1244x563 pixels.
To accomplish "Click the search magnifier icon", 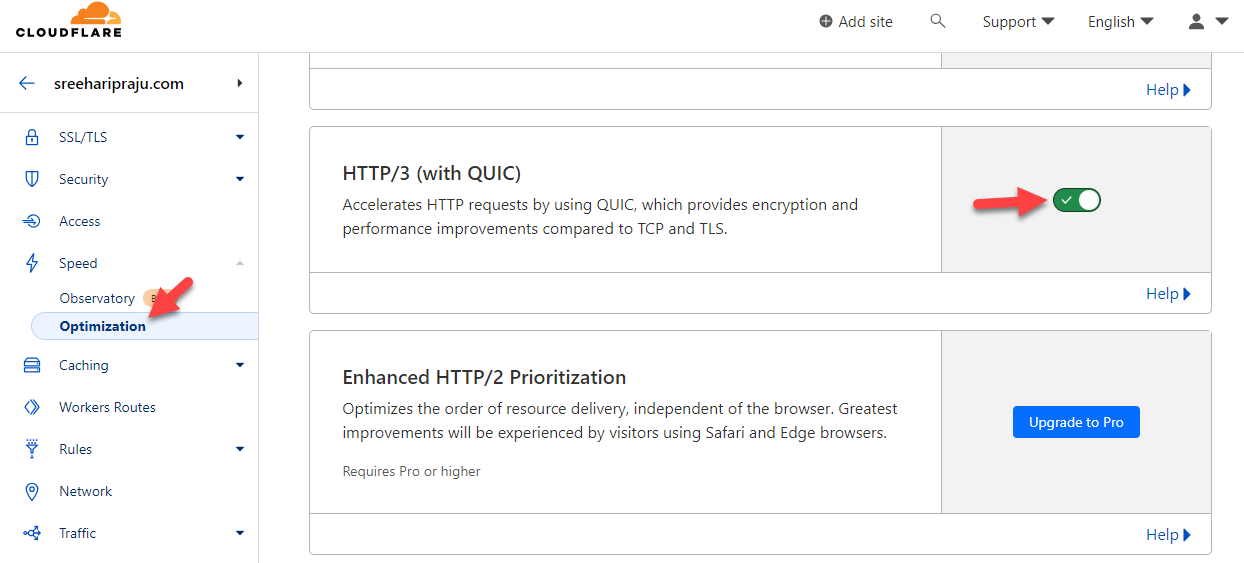I will pos(937,21).
